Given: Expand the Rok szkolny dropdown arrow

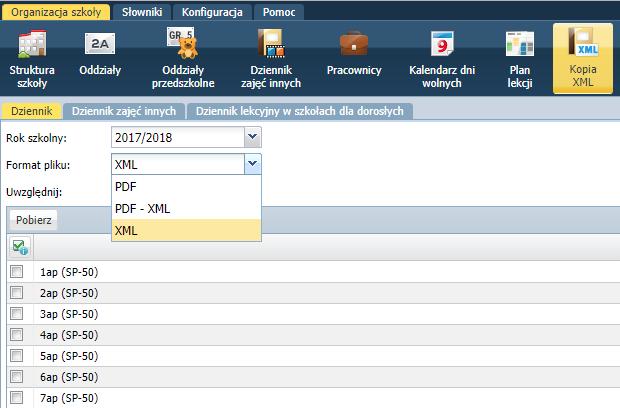Looking at the screenshot, I should (x=252, y=137).
